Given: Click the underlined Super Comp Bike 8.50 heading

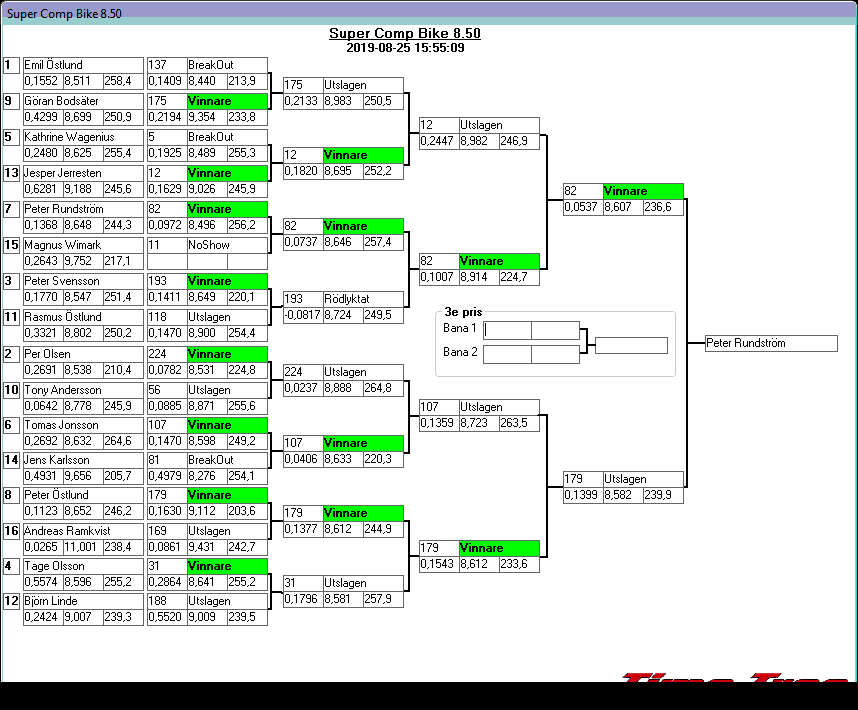Looking at the screenshot, I should 405,34.
